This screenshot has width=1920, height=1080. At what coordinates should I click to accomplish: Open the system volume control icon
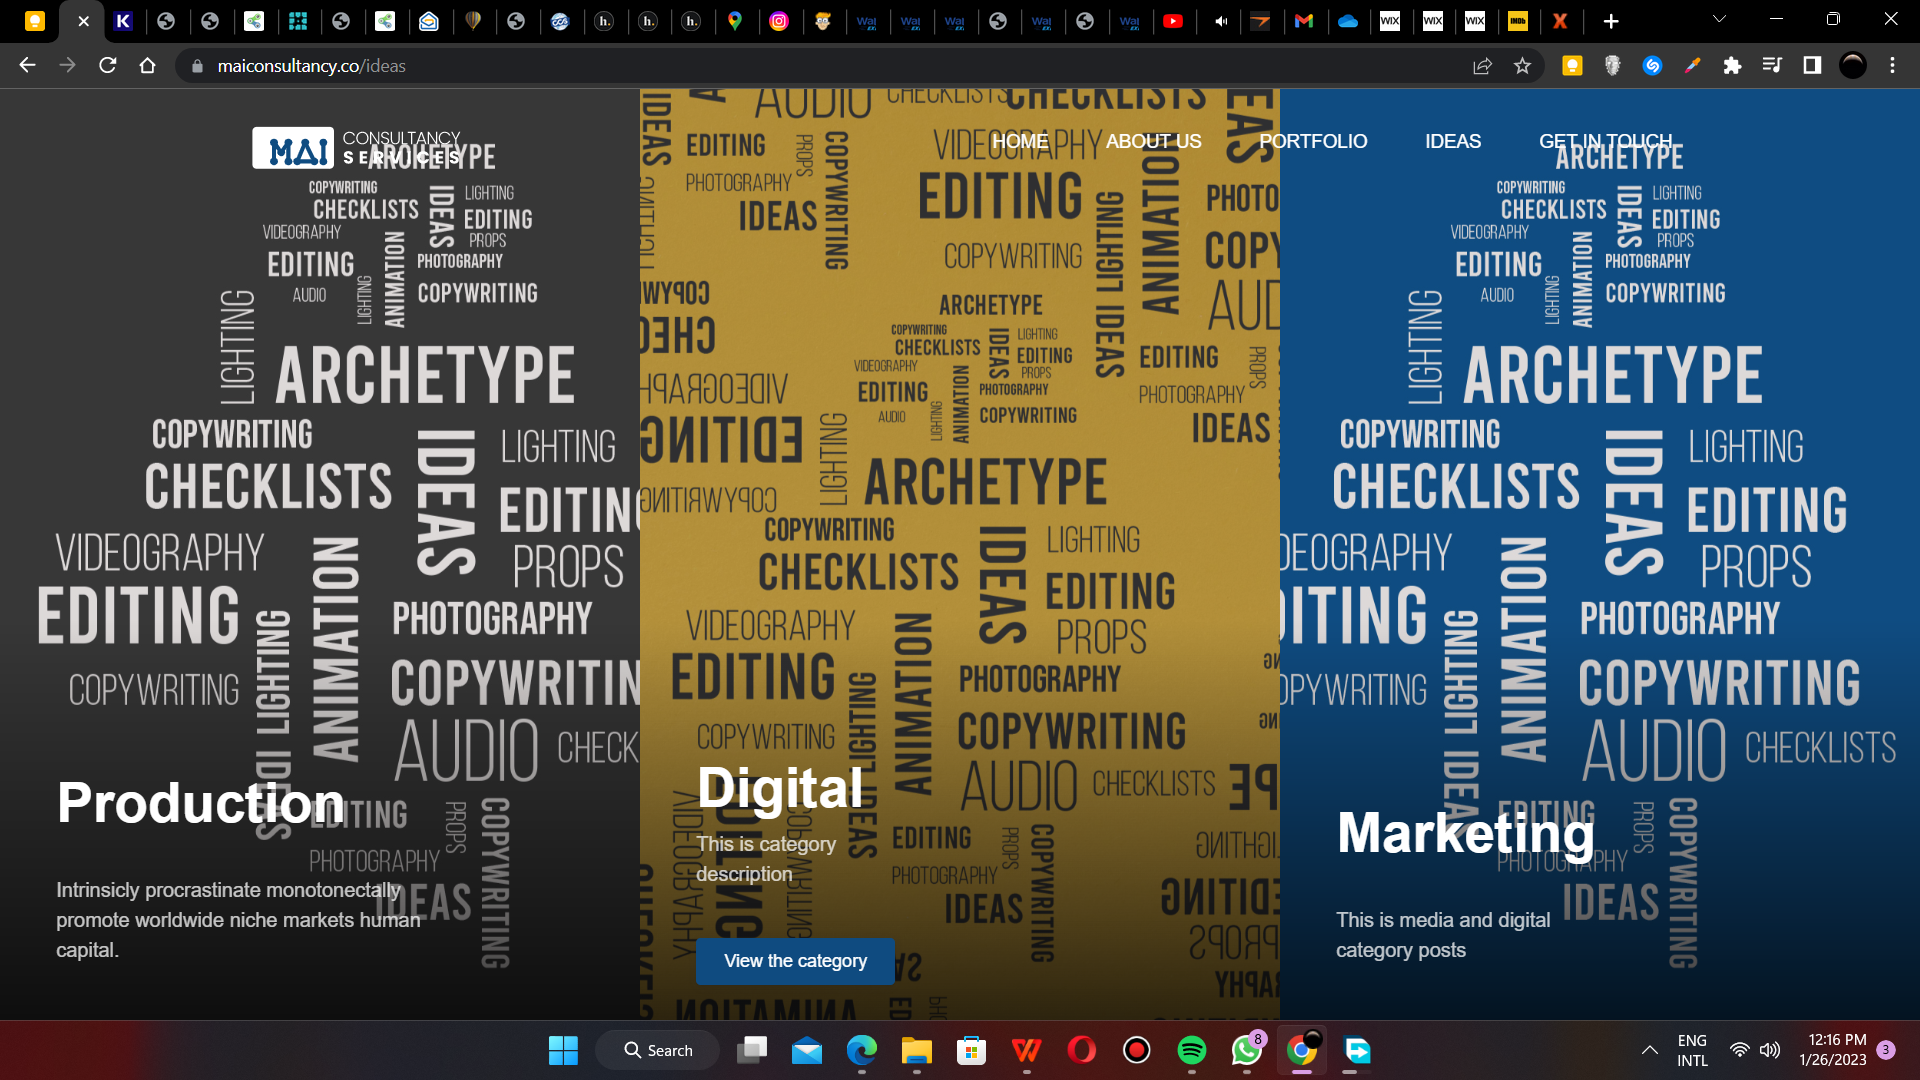(x=1770, y=1050)
